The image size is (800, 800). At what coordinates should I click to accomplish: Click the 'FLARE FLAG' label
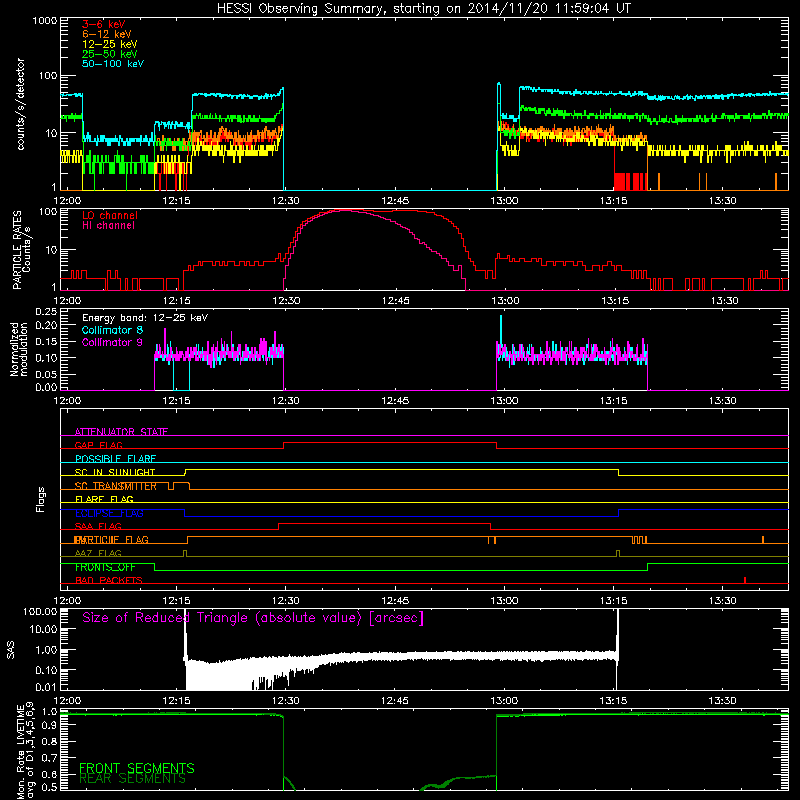click(104, 499)
